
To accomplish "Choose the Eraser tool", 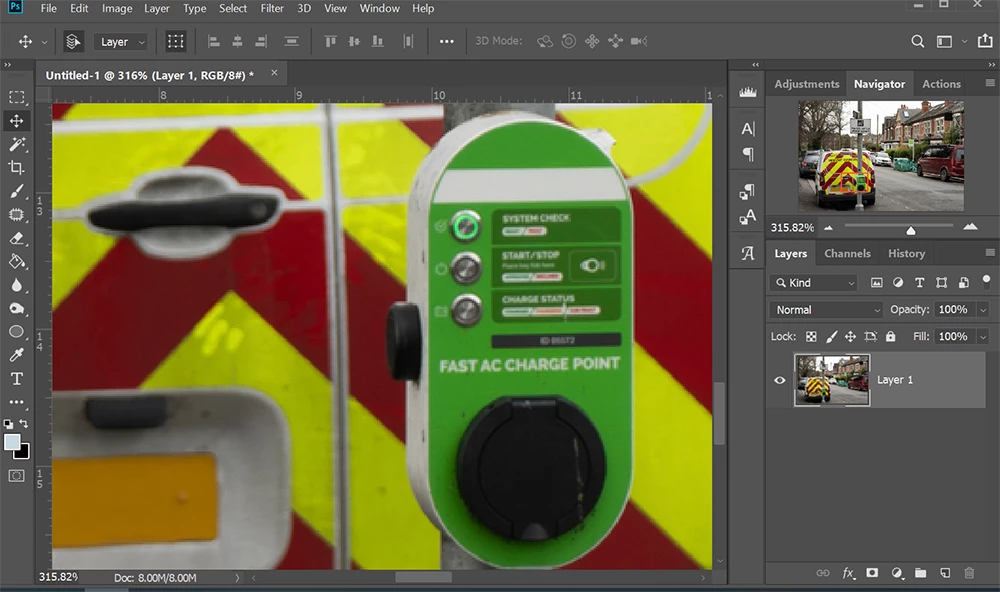I will 17,238.
